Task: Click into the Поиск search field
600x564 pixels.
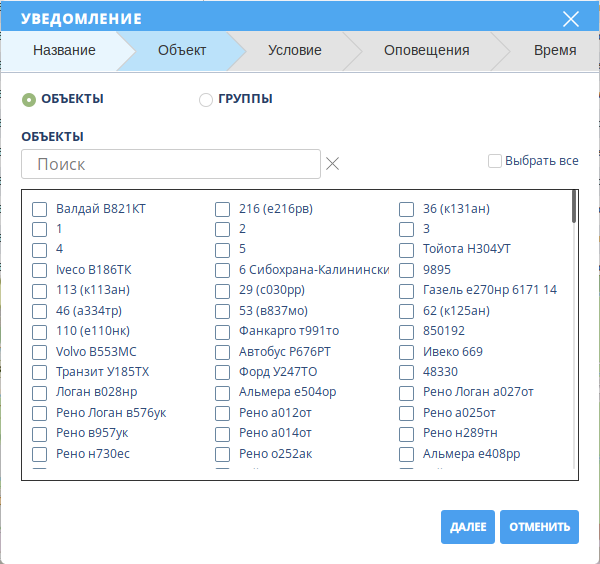Action: [170, 164]
